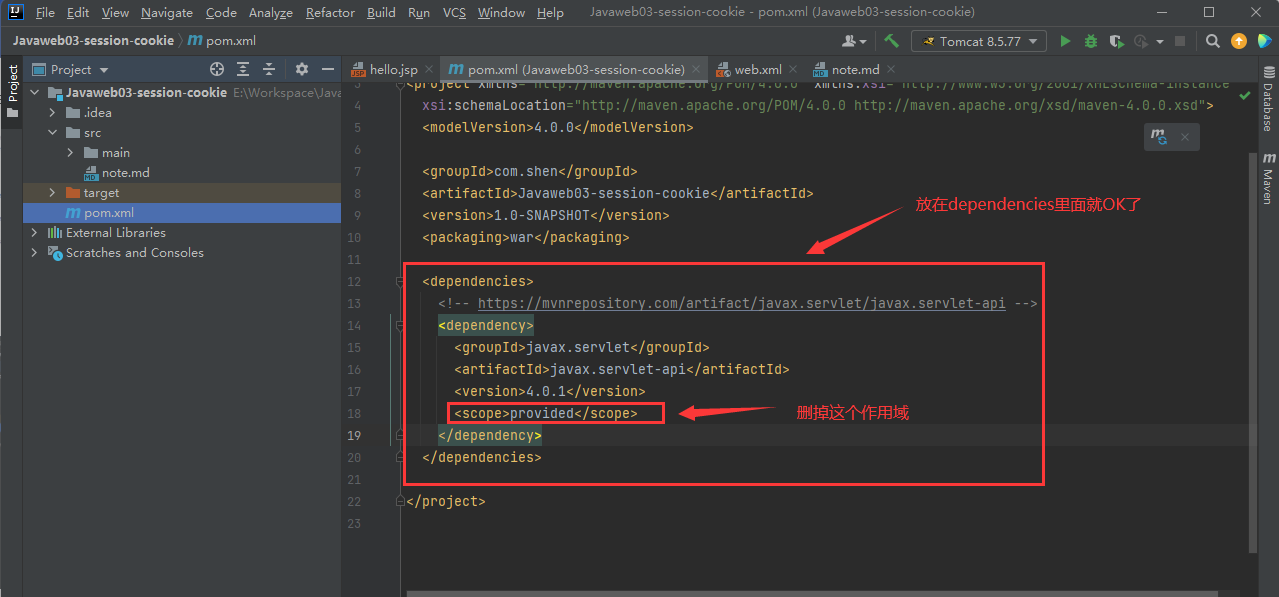Run with Coverage shield icon

click(1115, 41)
